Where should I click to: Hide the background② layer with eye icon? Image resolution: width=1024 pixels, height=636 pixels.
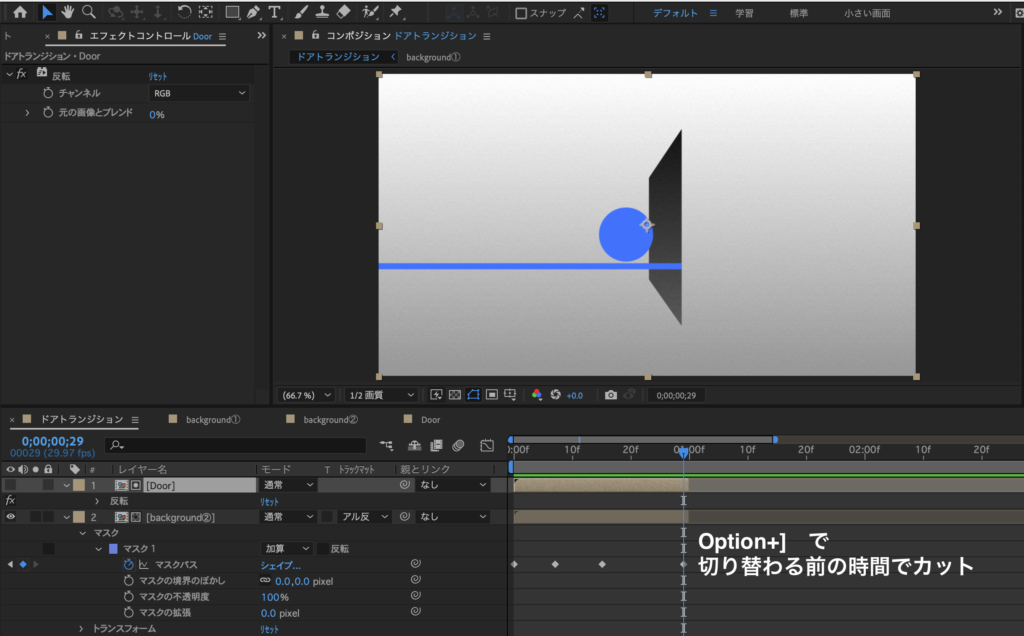coord(11,517)
